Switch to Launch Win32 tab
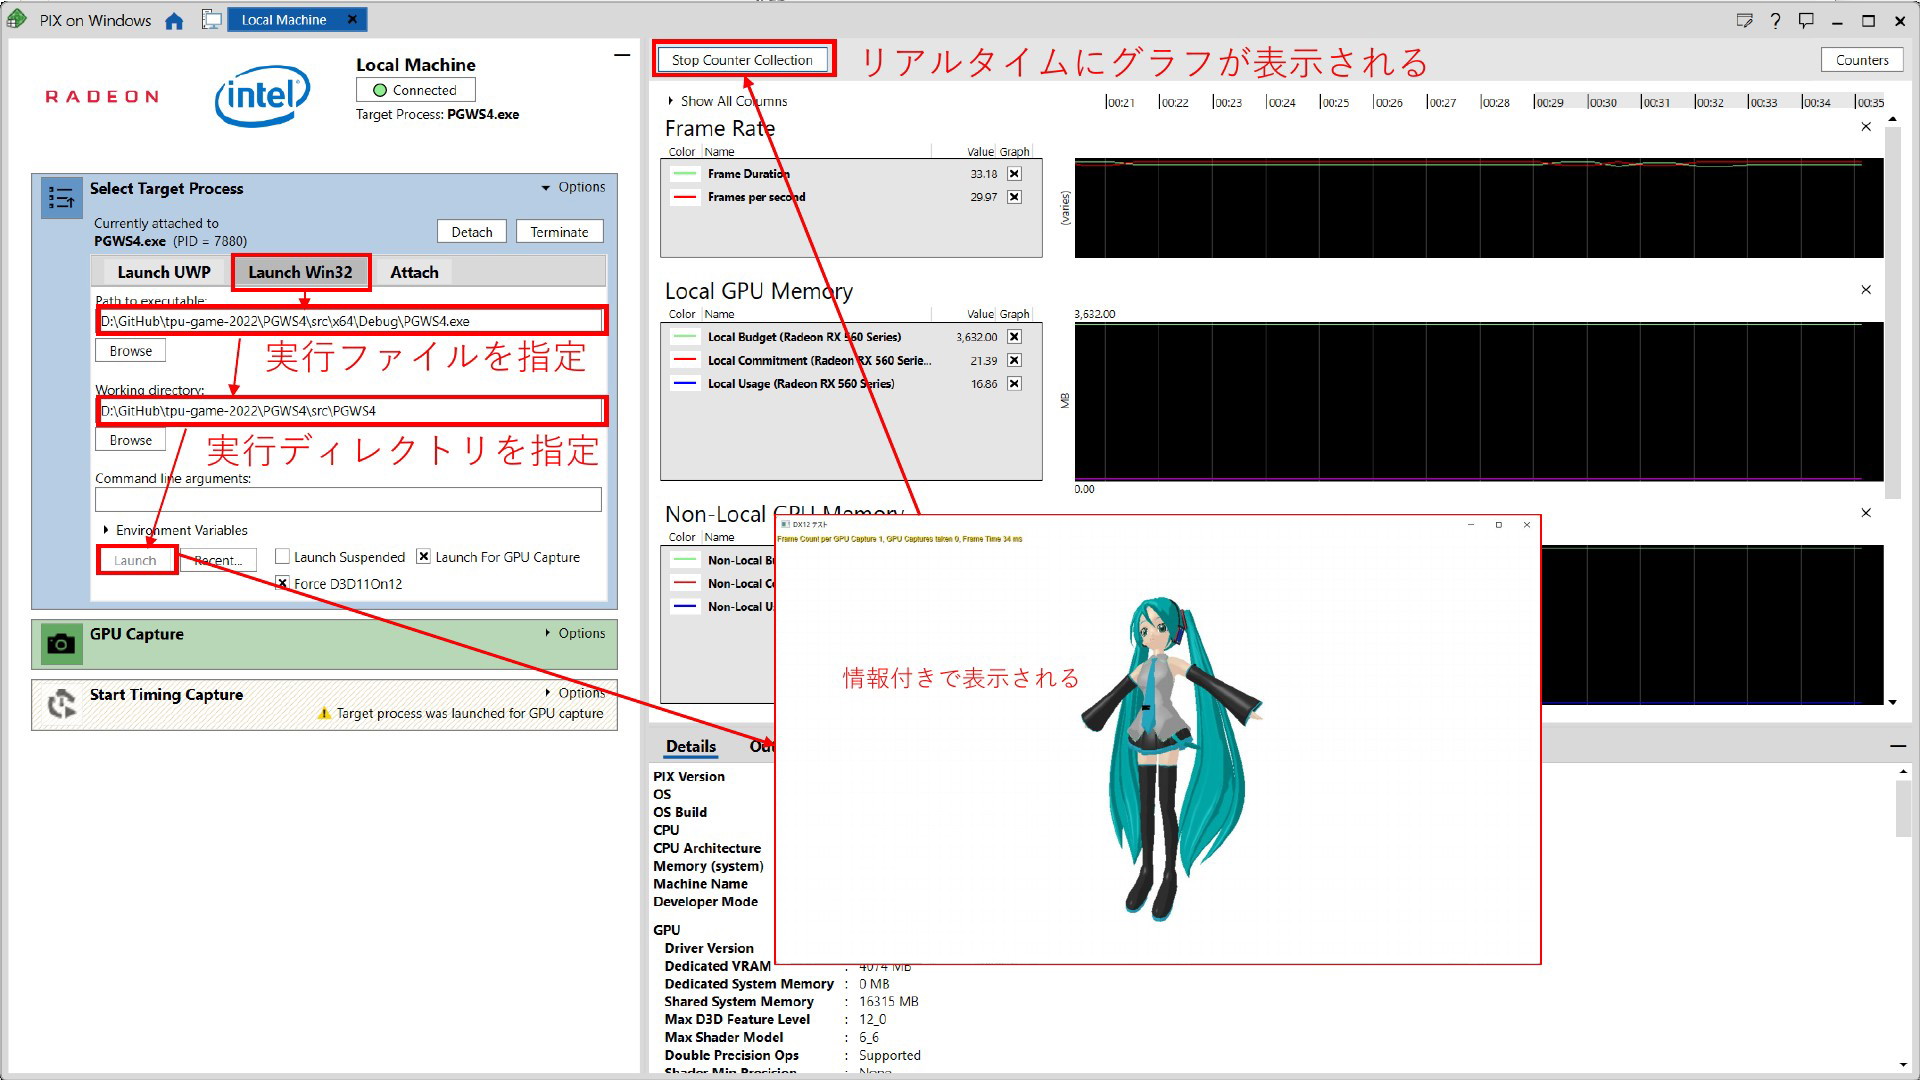The width and height of the screenshot is (1920, 1080). click(x=300, y=272)
